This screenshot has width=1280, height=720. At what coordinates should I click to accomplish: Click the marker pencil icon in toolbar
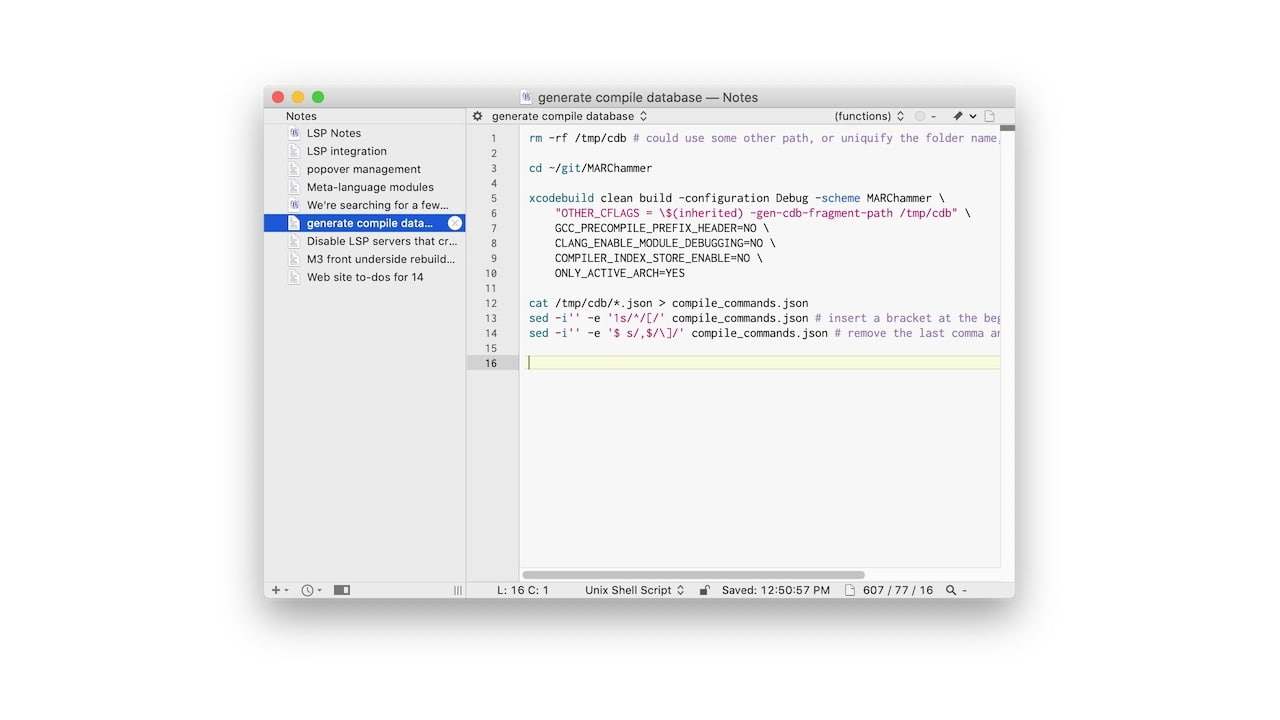957,116
